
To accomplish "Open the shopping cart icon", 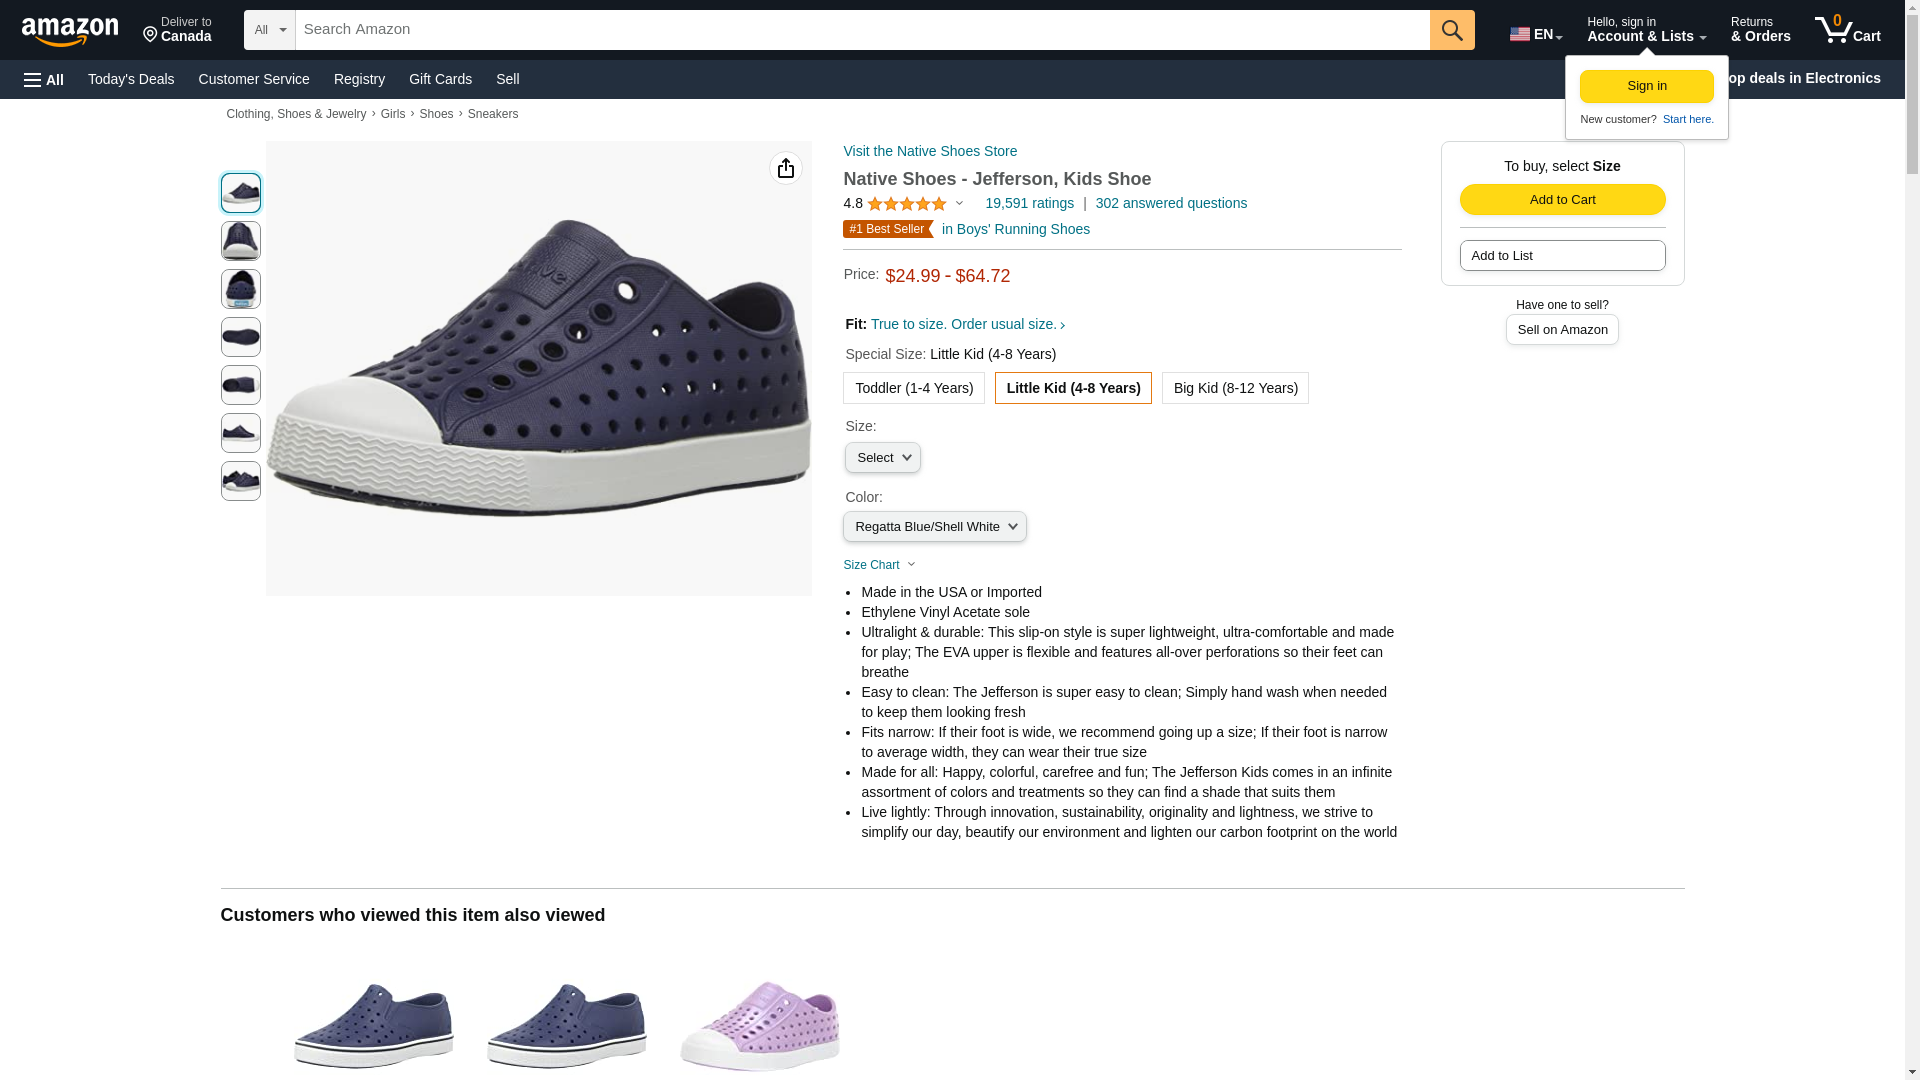I will coord(1847,30).
